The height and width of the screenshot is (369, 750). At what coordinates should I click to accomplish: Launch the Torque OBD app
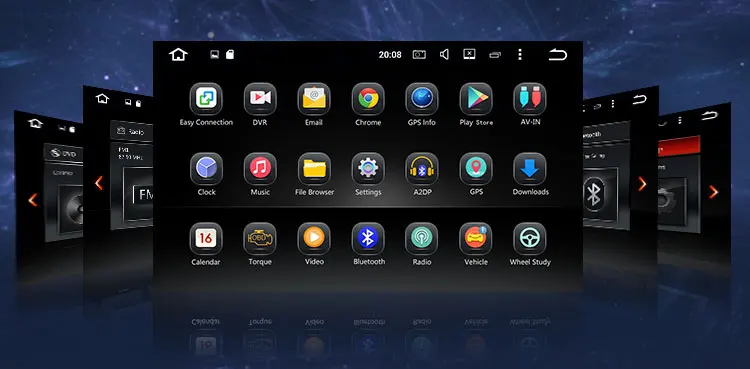[260, 239]
